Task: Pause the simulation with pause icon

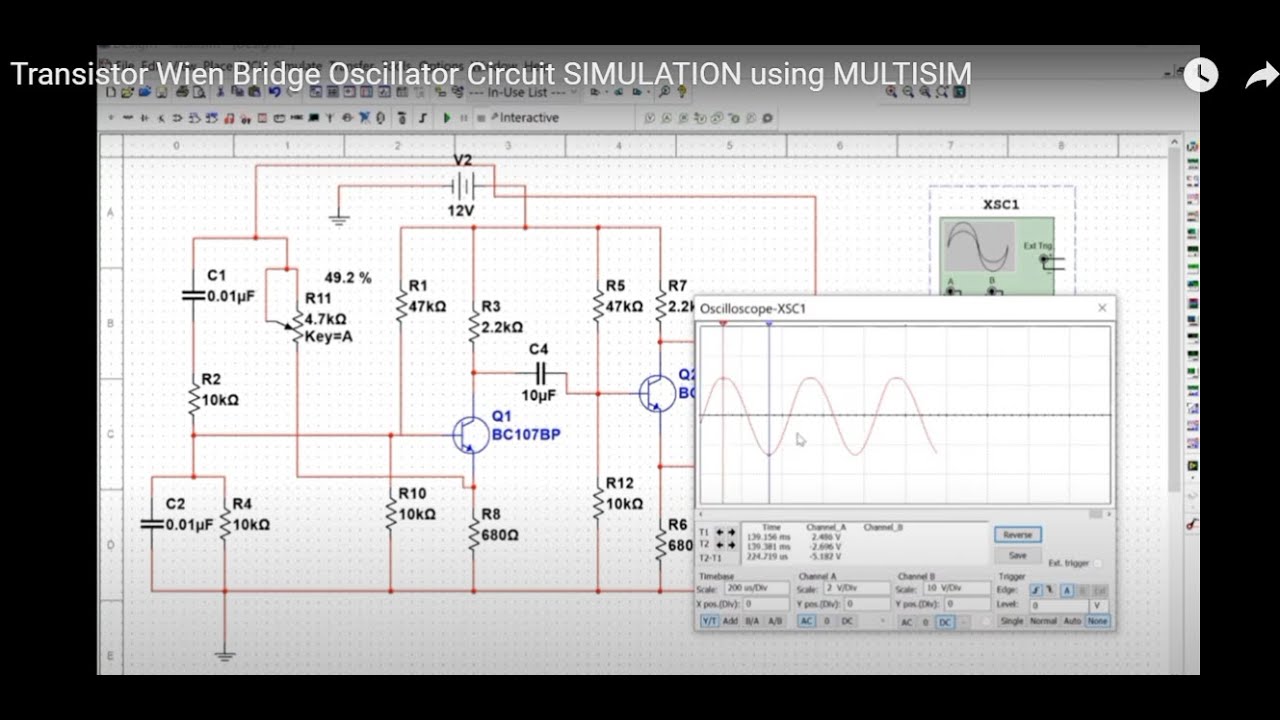Action: 464,117
